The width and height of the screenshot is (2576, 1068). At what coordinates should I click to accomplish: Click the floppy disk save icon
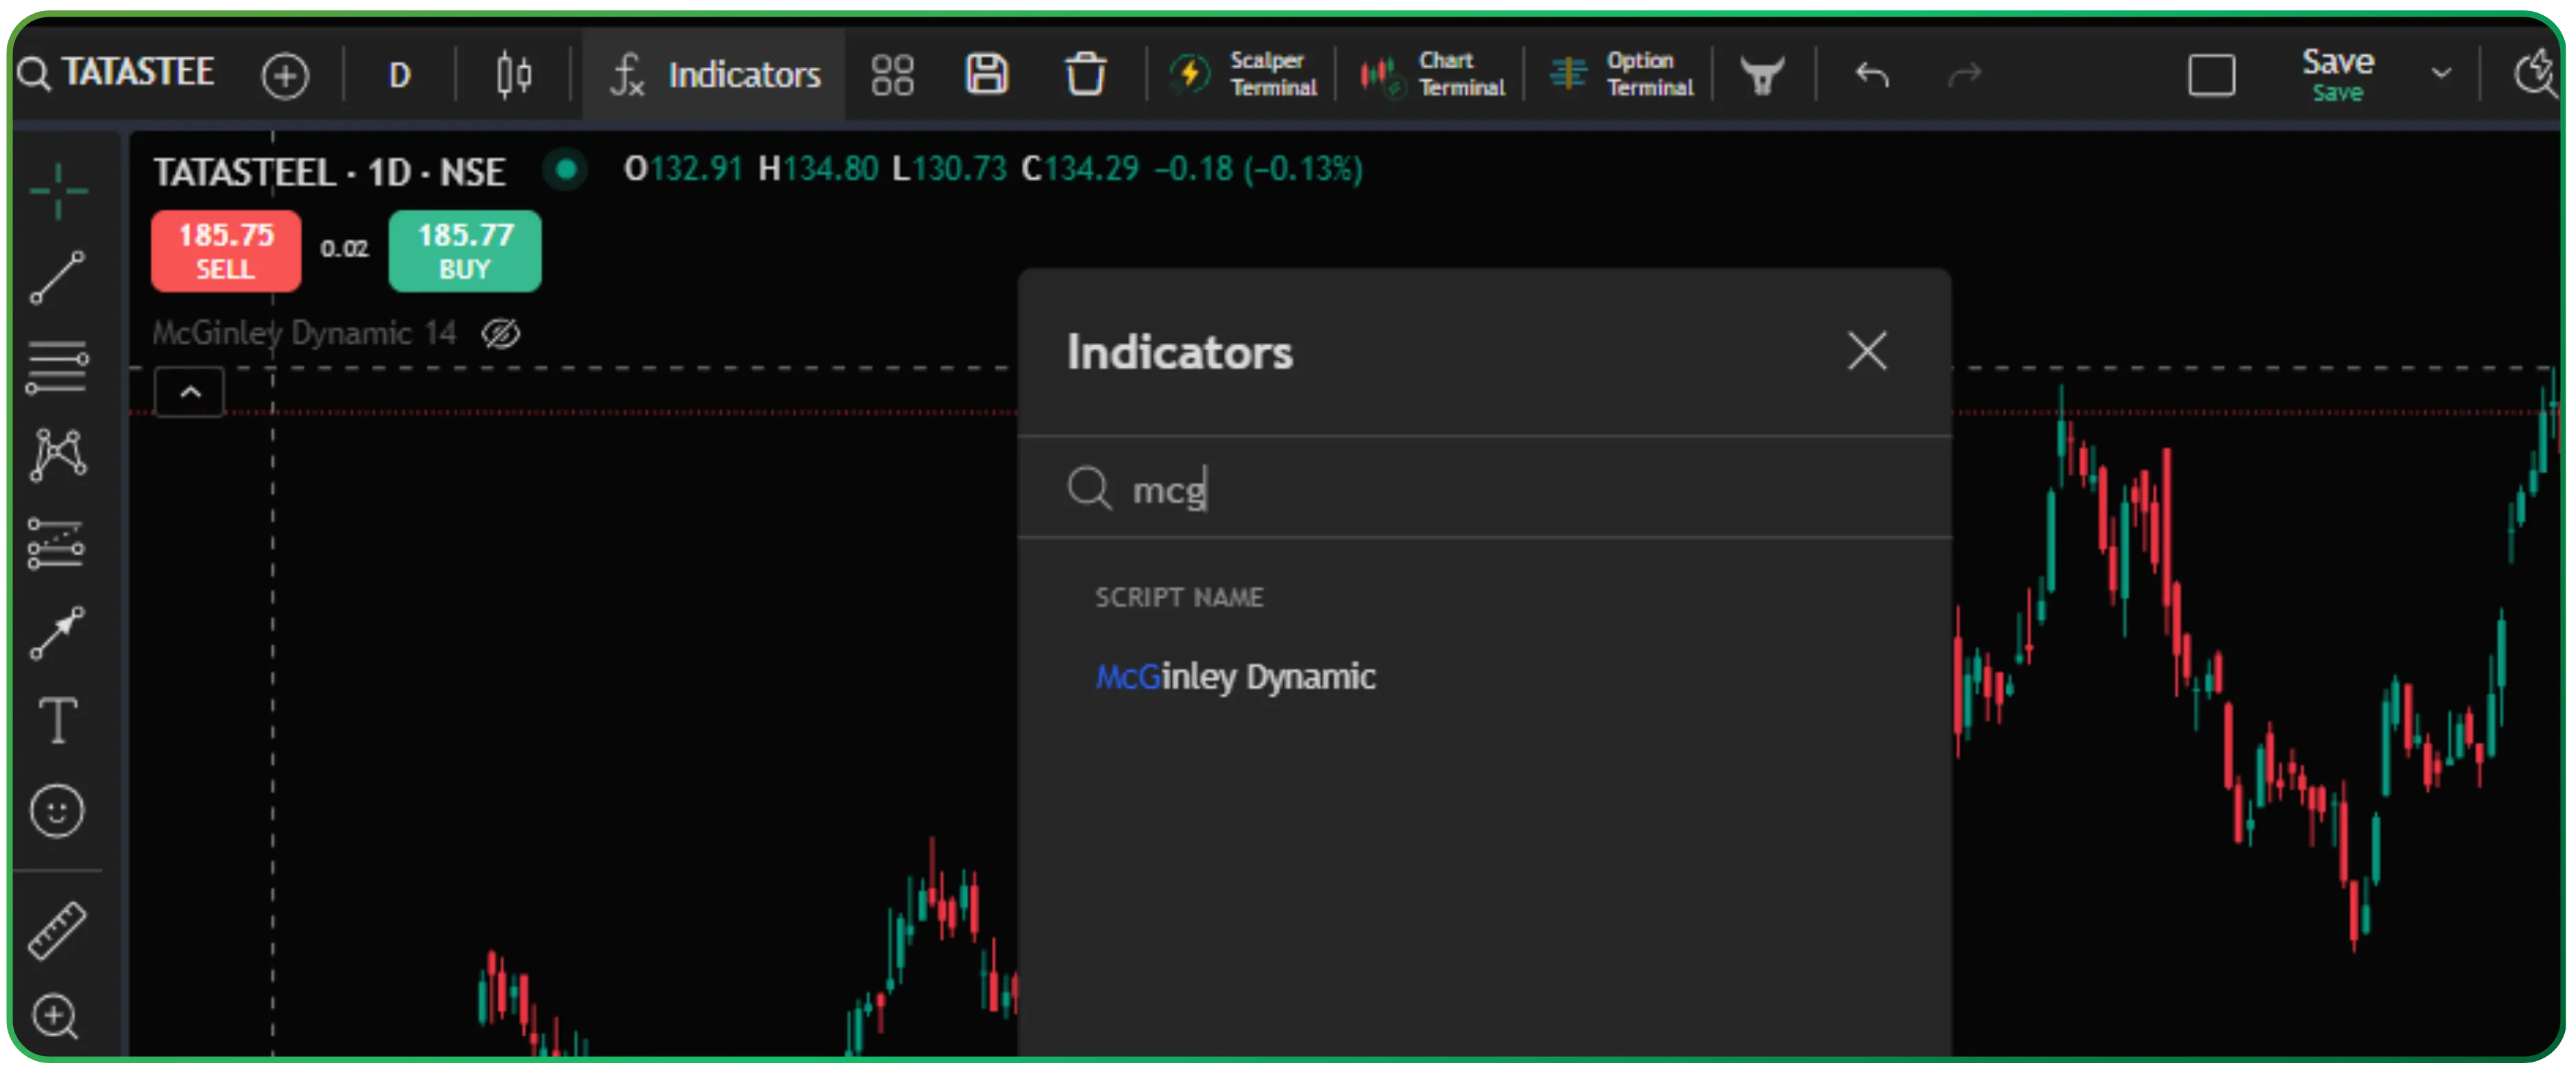coord(986,75)
